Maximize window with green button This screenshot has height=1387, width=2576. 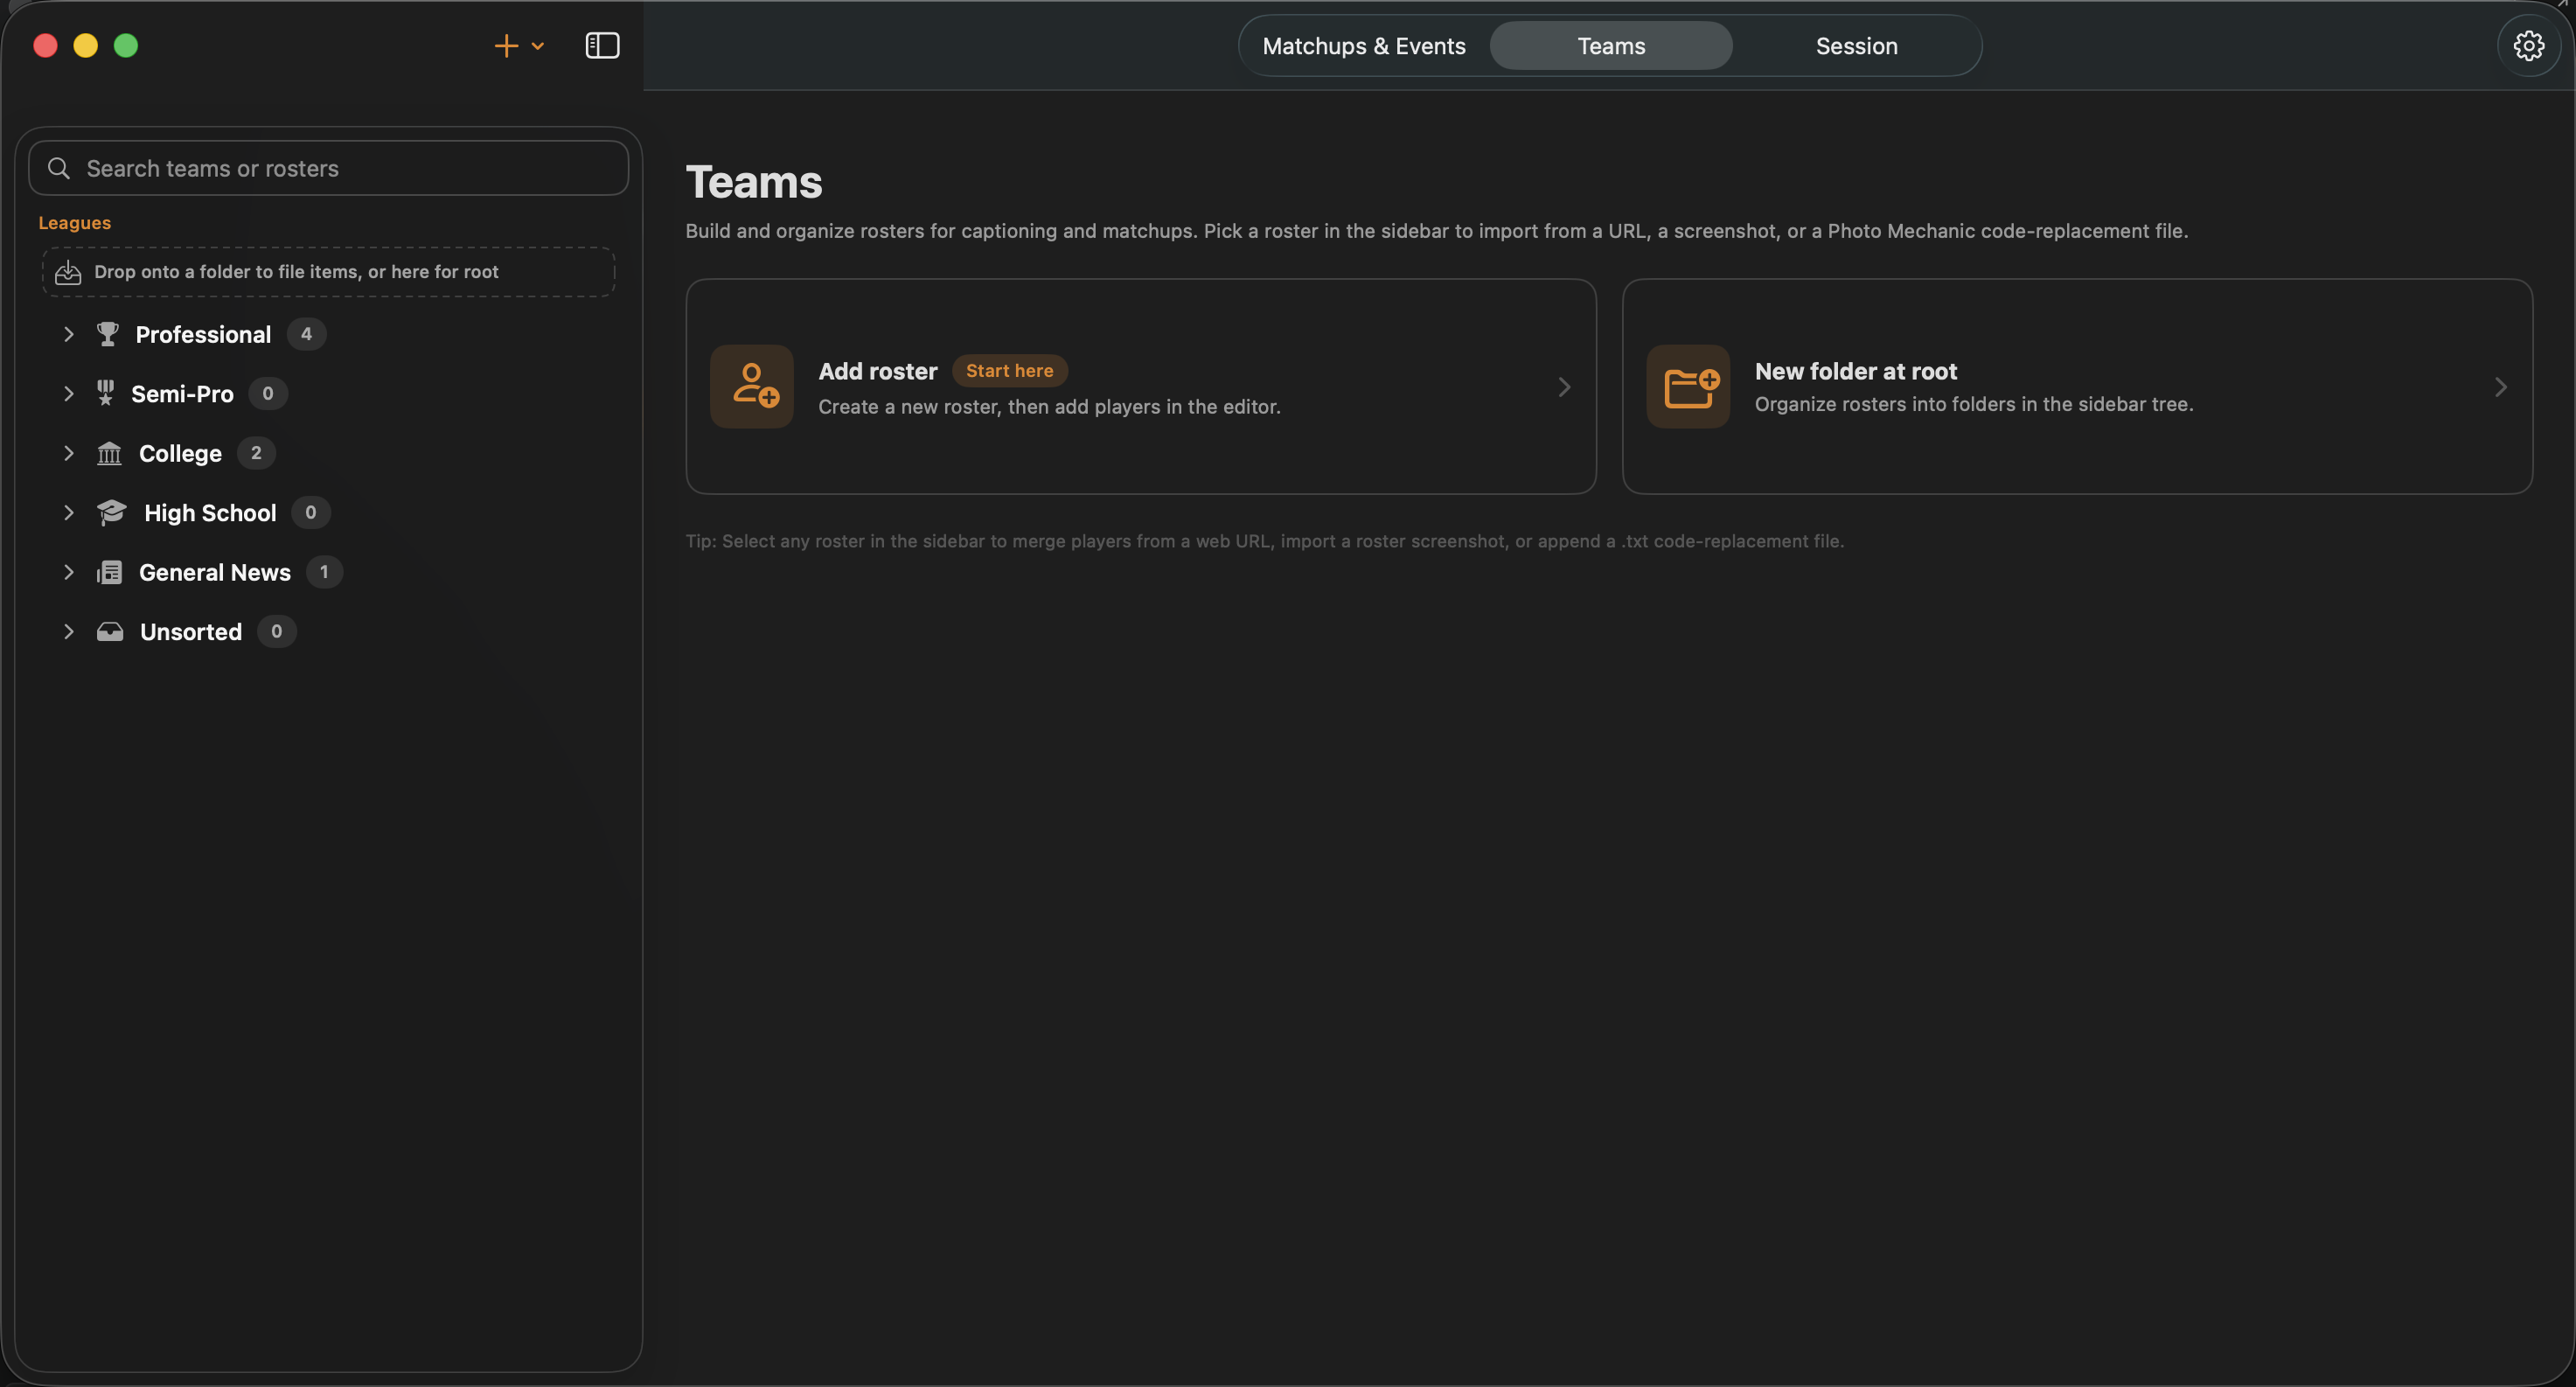[x=125, y=46]
